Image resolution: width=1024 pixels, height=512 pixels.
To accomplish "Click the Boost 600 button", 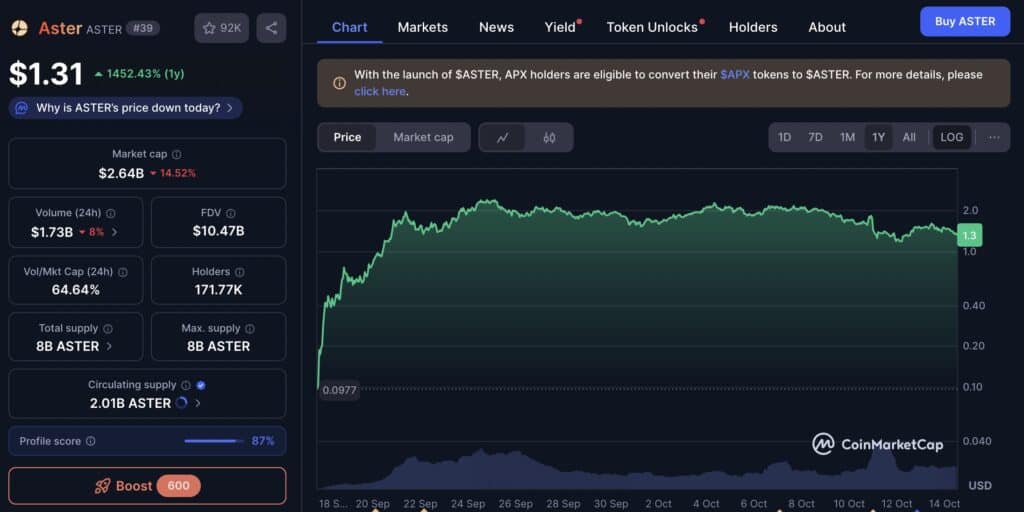I will pyautogui.click(x=148, y=486).
